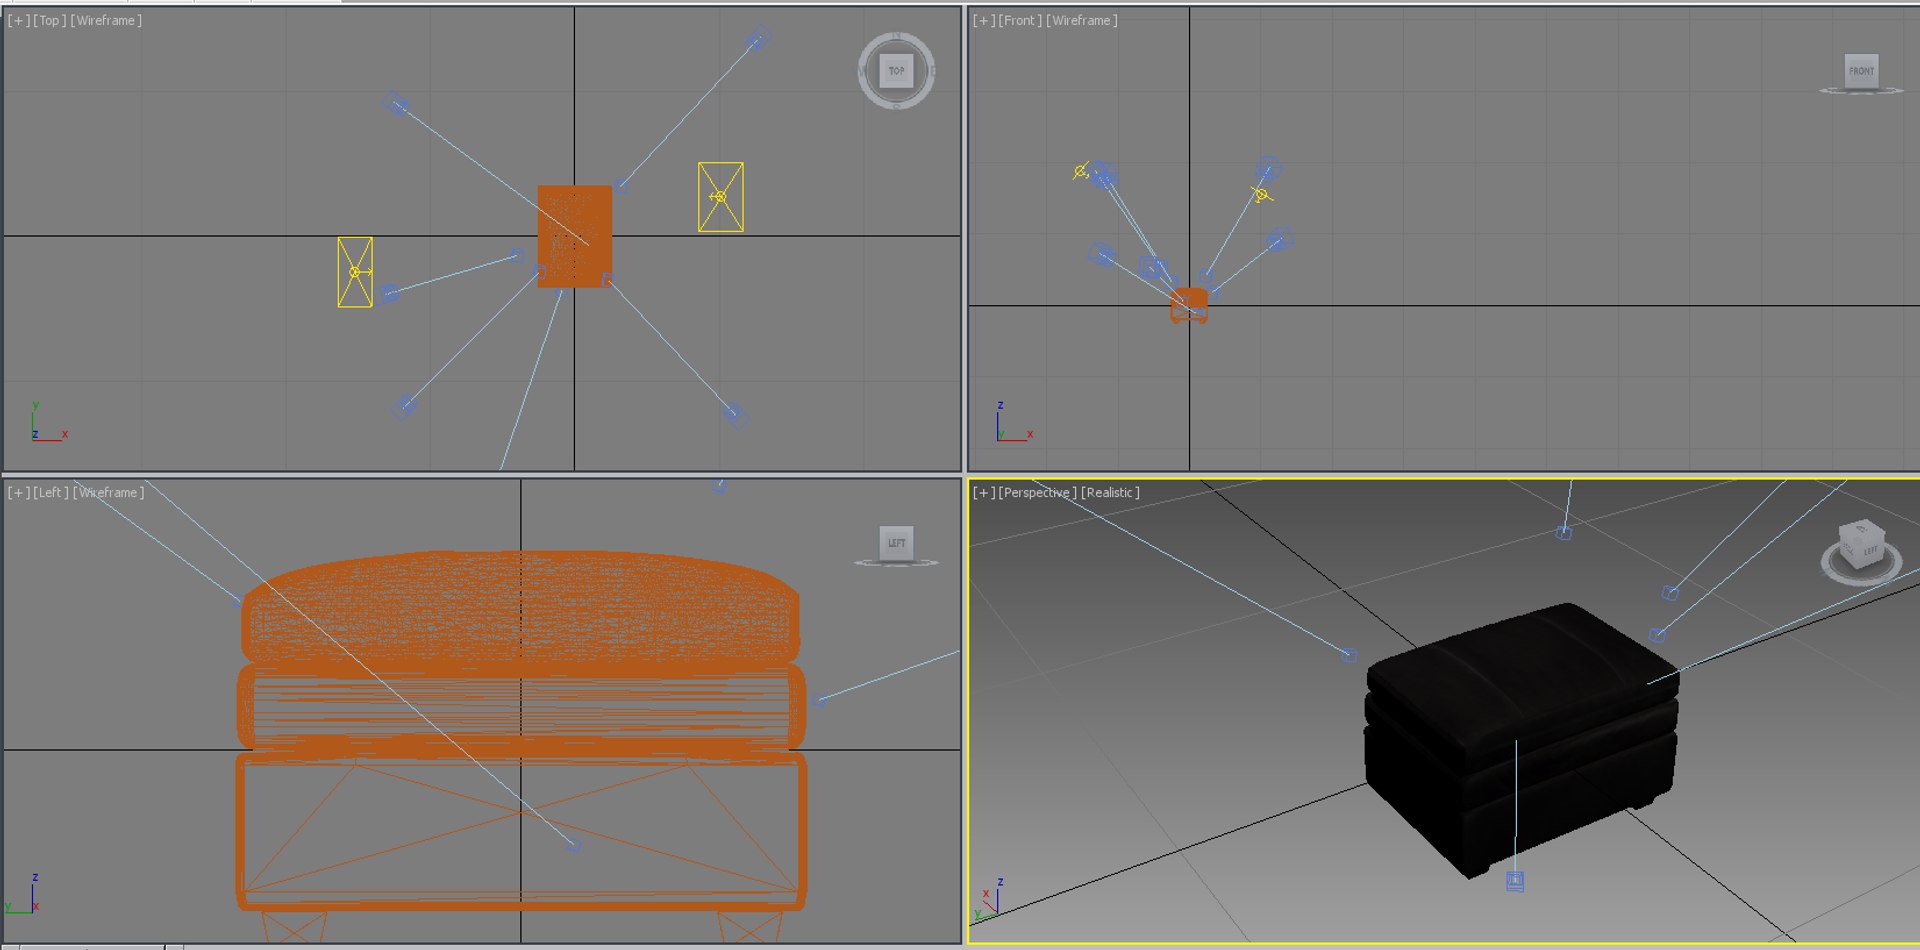Image resolution: width=1920 pixels, height=950 pixels.
Task: Click the FRONT face of the ViewCube
Action: click(1861, 71)
